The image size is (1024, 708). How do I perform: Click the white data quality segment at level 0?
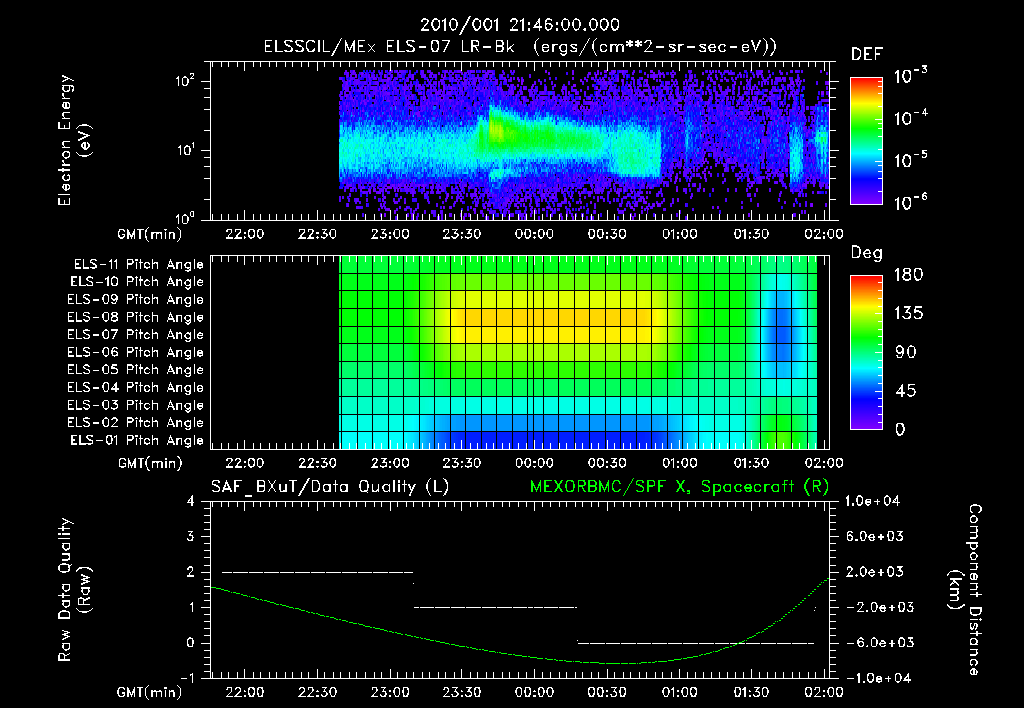pos(696,643)
